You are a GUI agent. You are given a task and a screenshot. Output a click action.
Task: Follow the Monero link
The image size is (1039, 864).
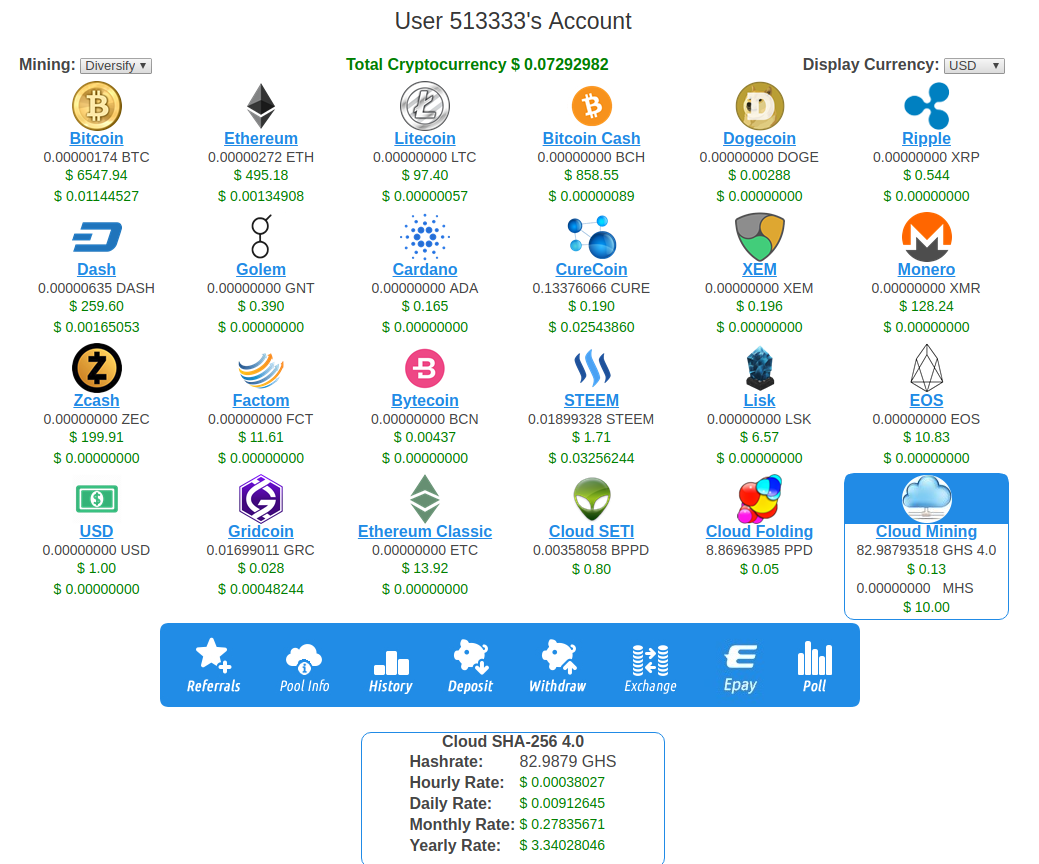tap(926, 270)
